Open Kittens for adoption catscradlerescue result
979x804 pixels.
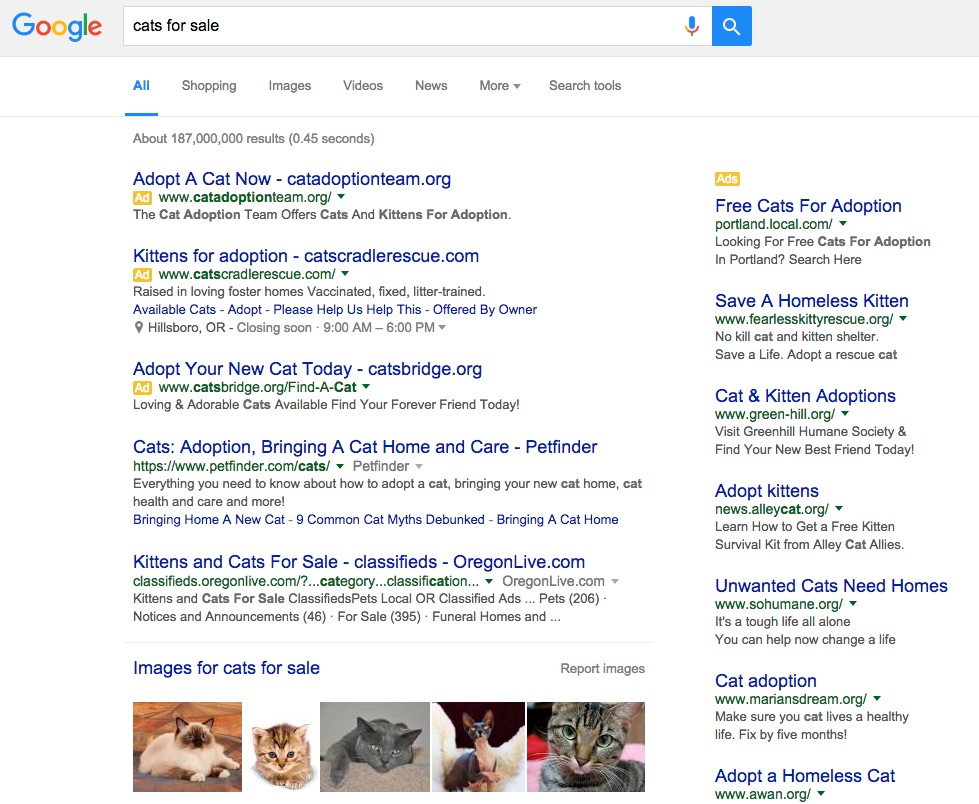(x=306, y=256)
